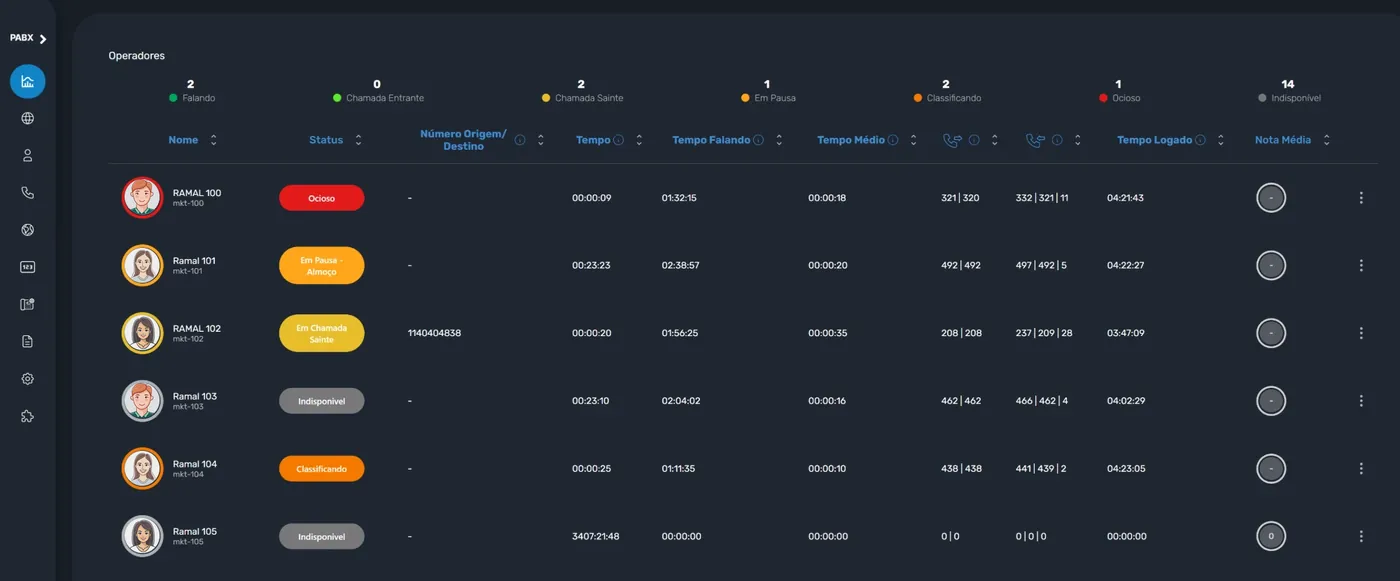Click logged time 04:21:43
1400x581 pixels.
point(1126,198)
